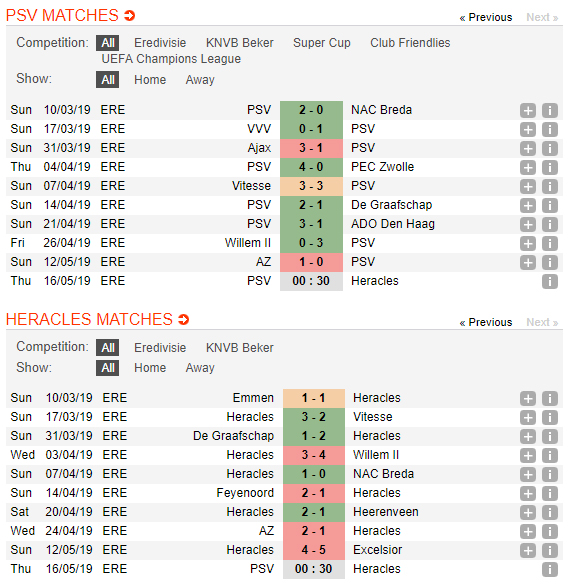Expand plus icon for Willem II vs PSV

pos(528,243)
